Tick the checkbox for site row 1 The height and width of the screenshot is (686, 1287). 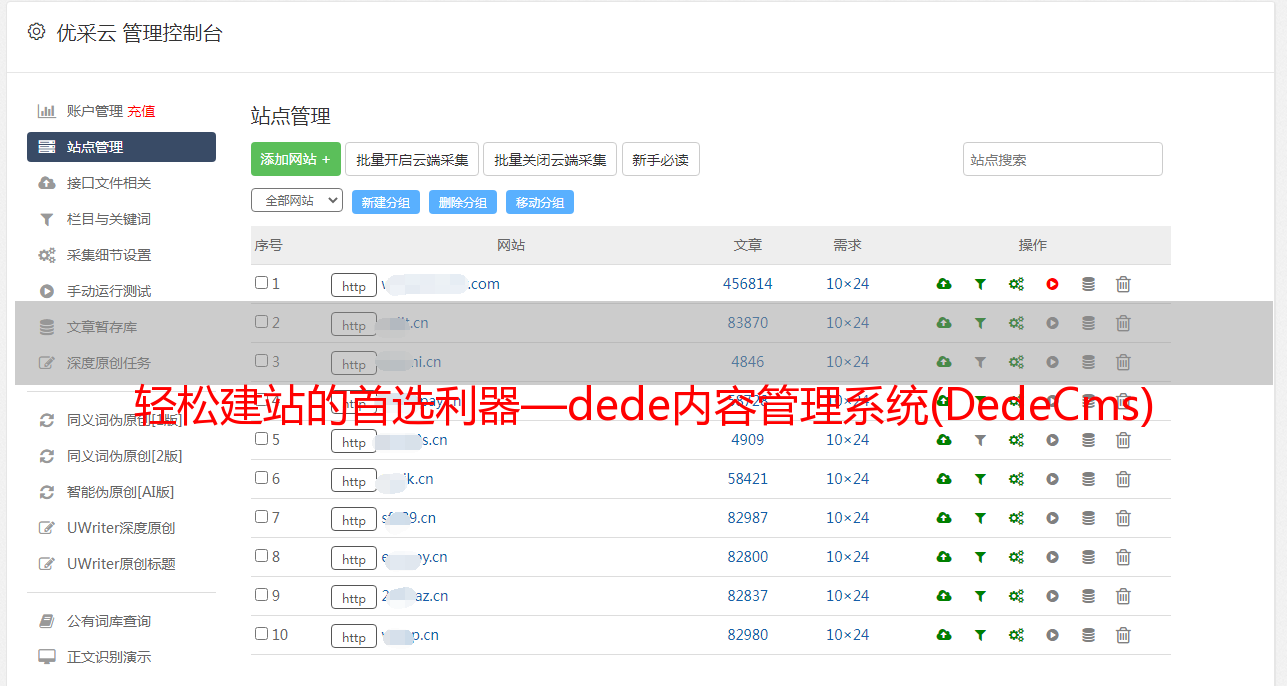[x=261, y=283]
